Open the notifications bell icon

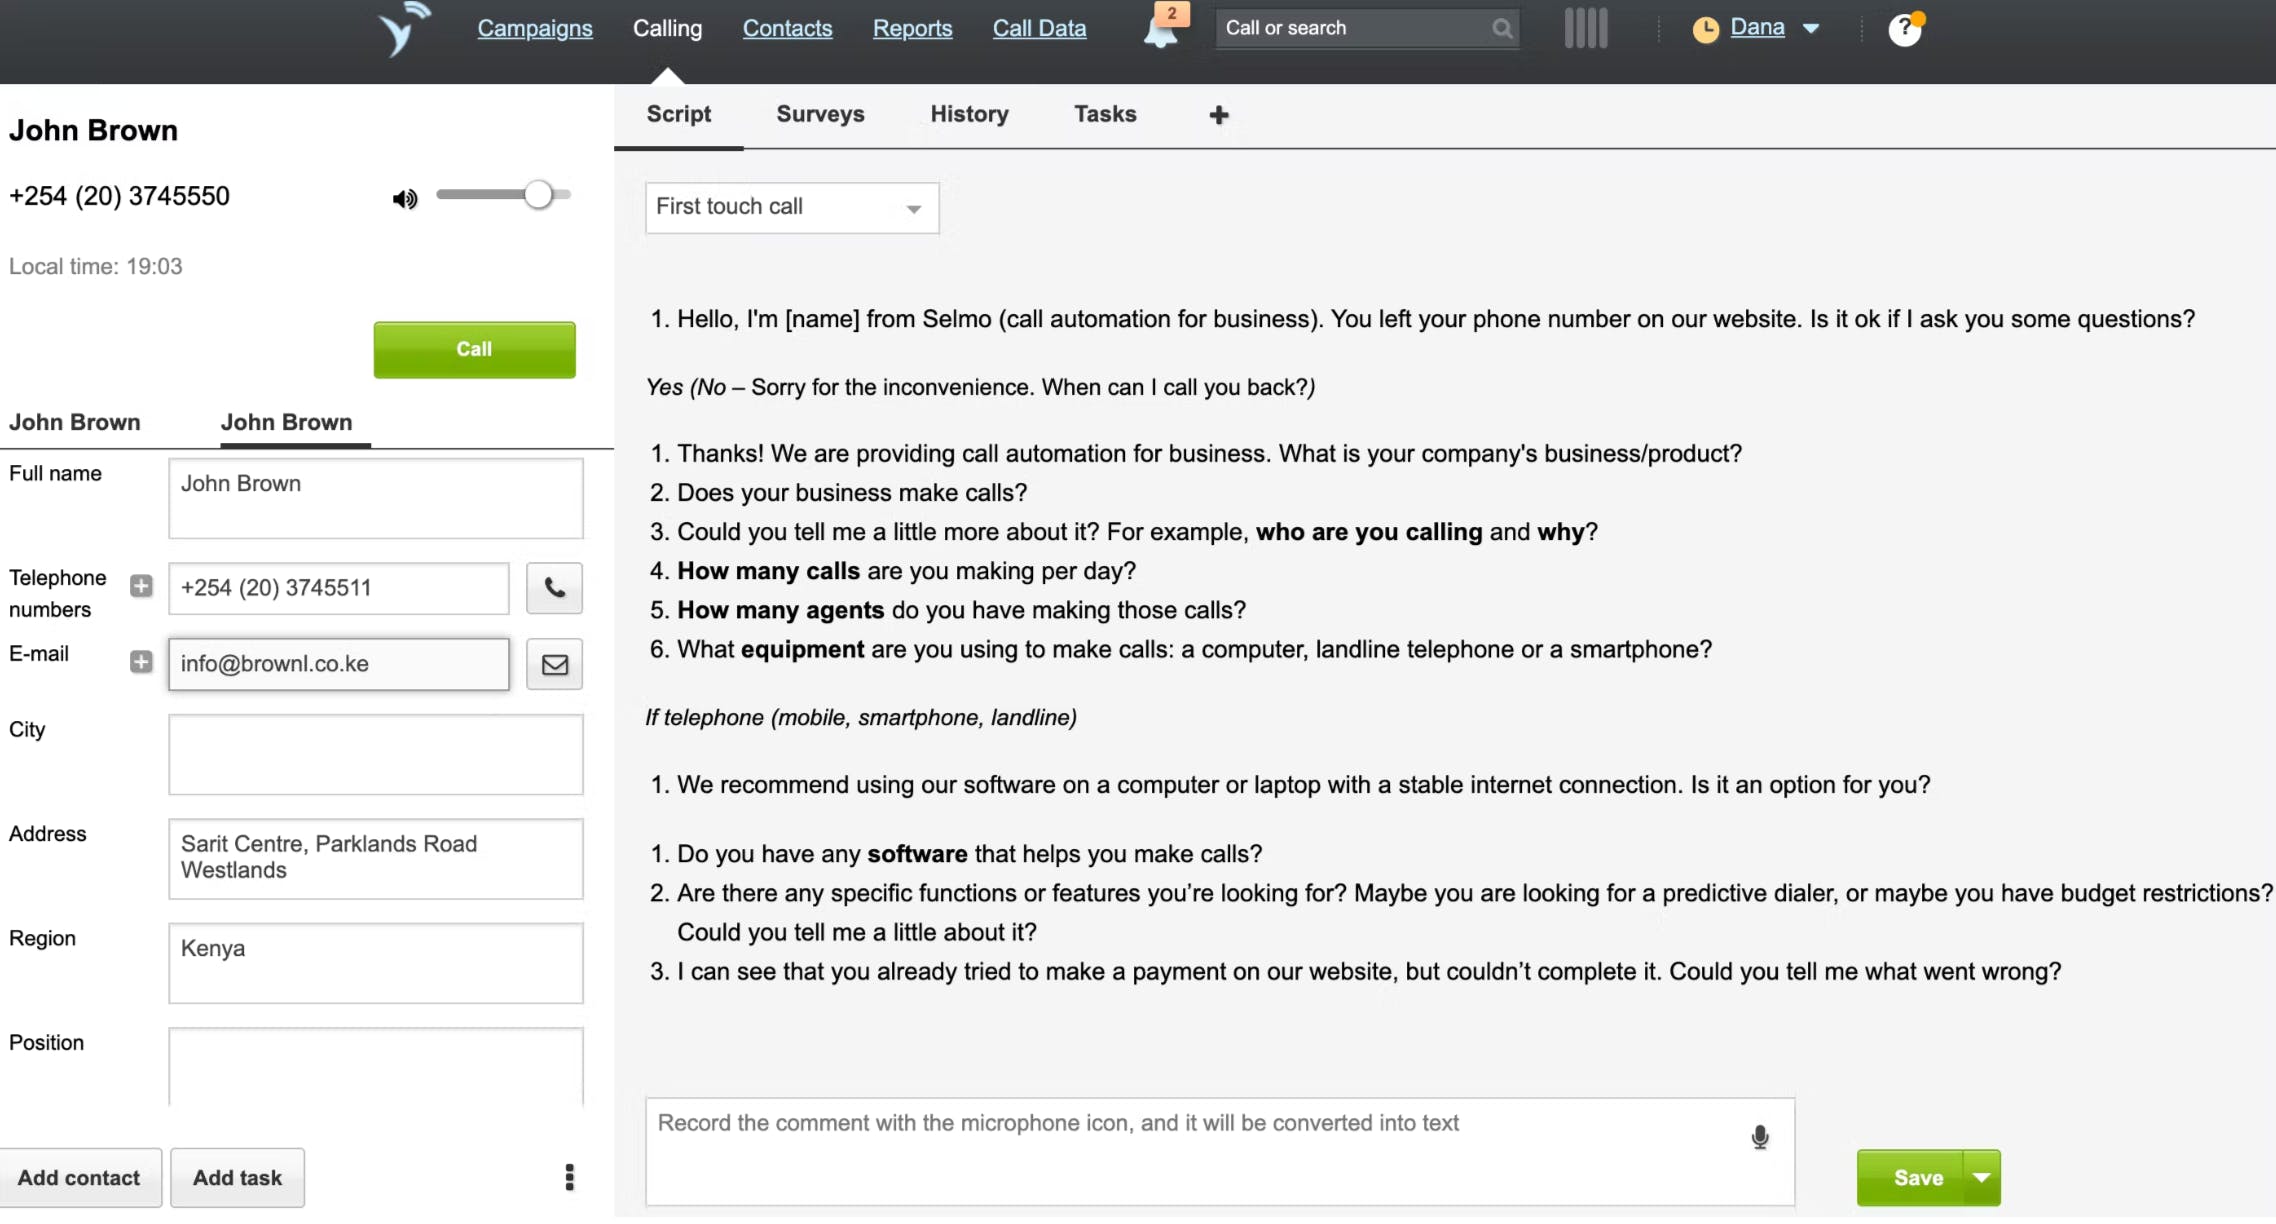pyautogui.click(x=1160, y=30)
